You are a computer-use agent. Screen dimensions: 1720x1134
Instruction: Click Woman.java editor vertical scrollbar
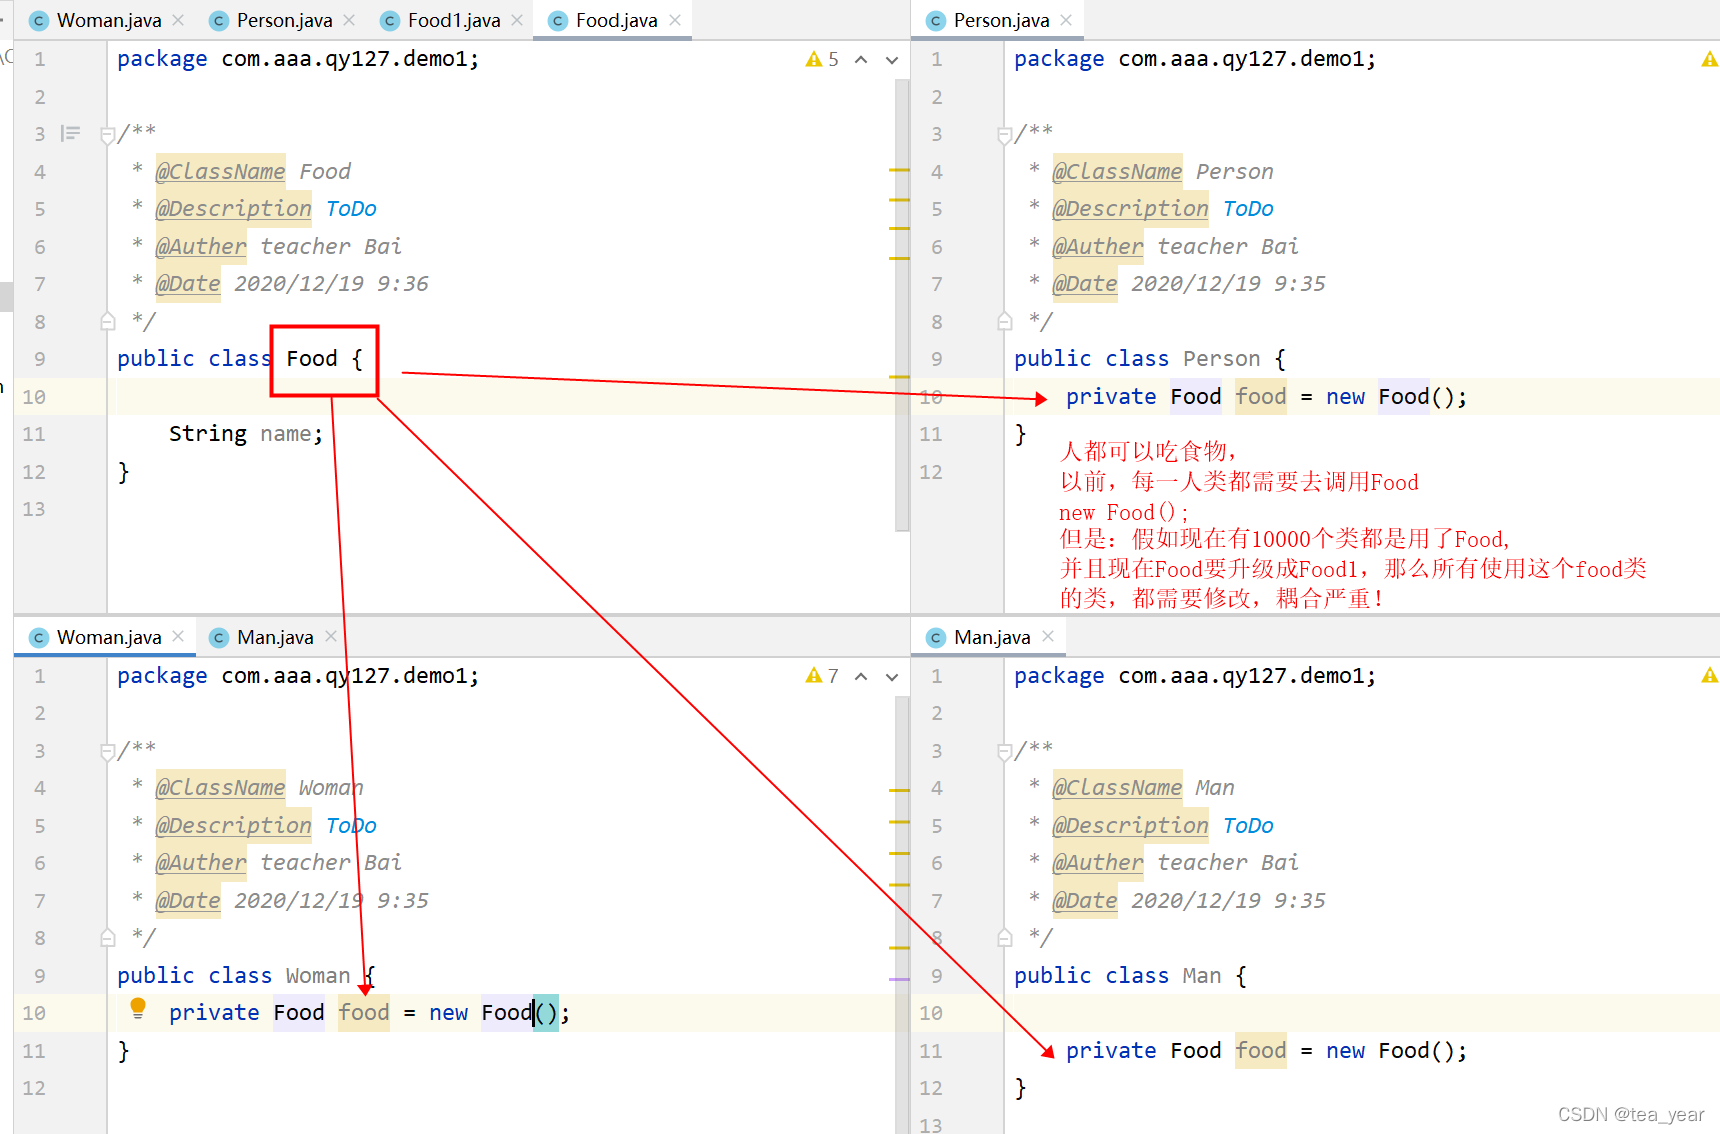pyautogui.click(x=902, y=915)
